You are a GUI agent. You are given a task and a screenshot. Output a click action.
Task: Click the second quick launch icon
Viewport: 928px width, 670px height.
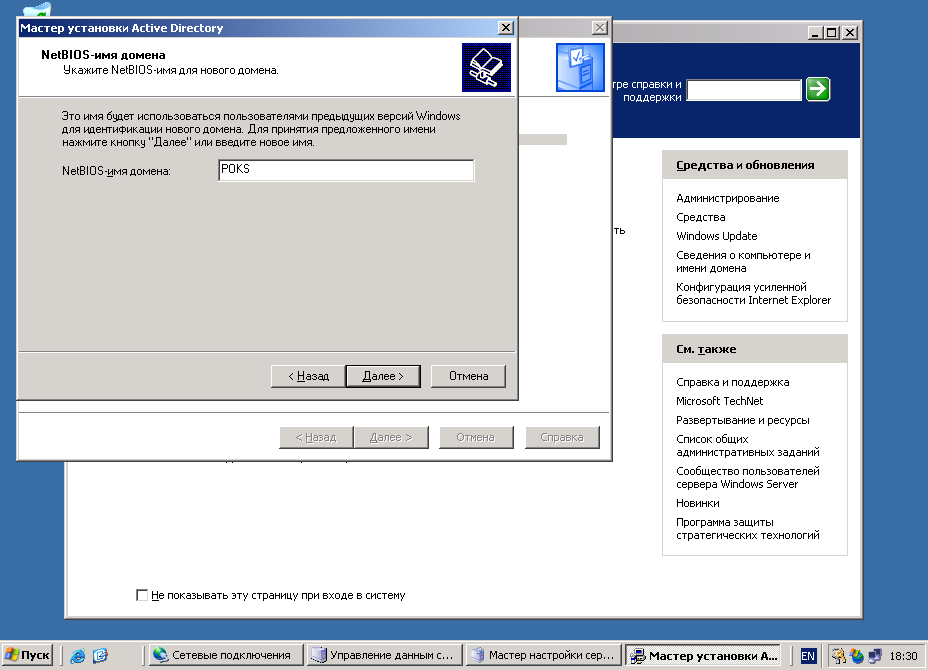tap(101, 655)
